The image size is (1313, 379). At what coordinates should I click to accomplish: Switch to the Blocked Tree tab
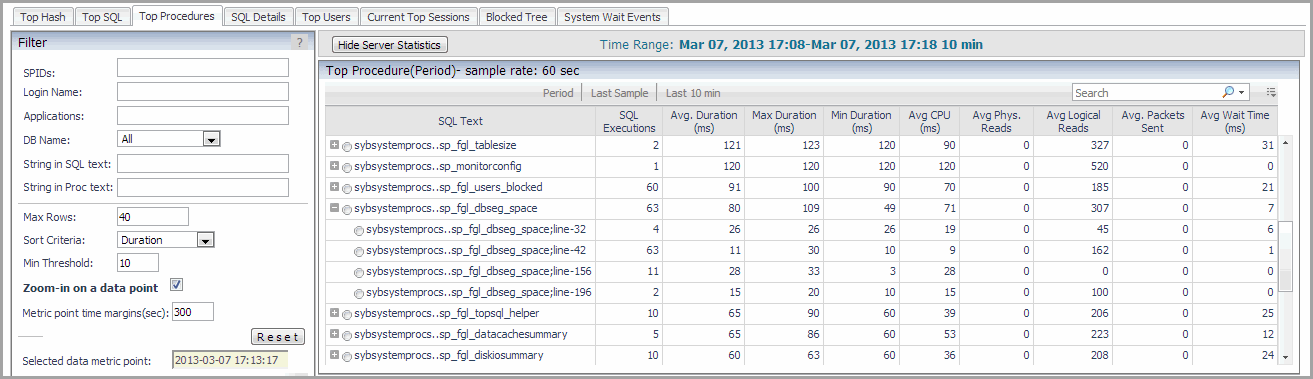click(x=517, y=17)
